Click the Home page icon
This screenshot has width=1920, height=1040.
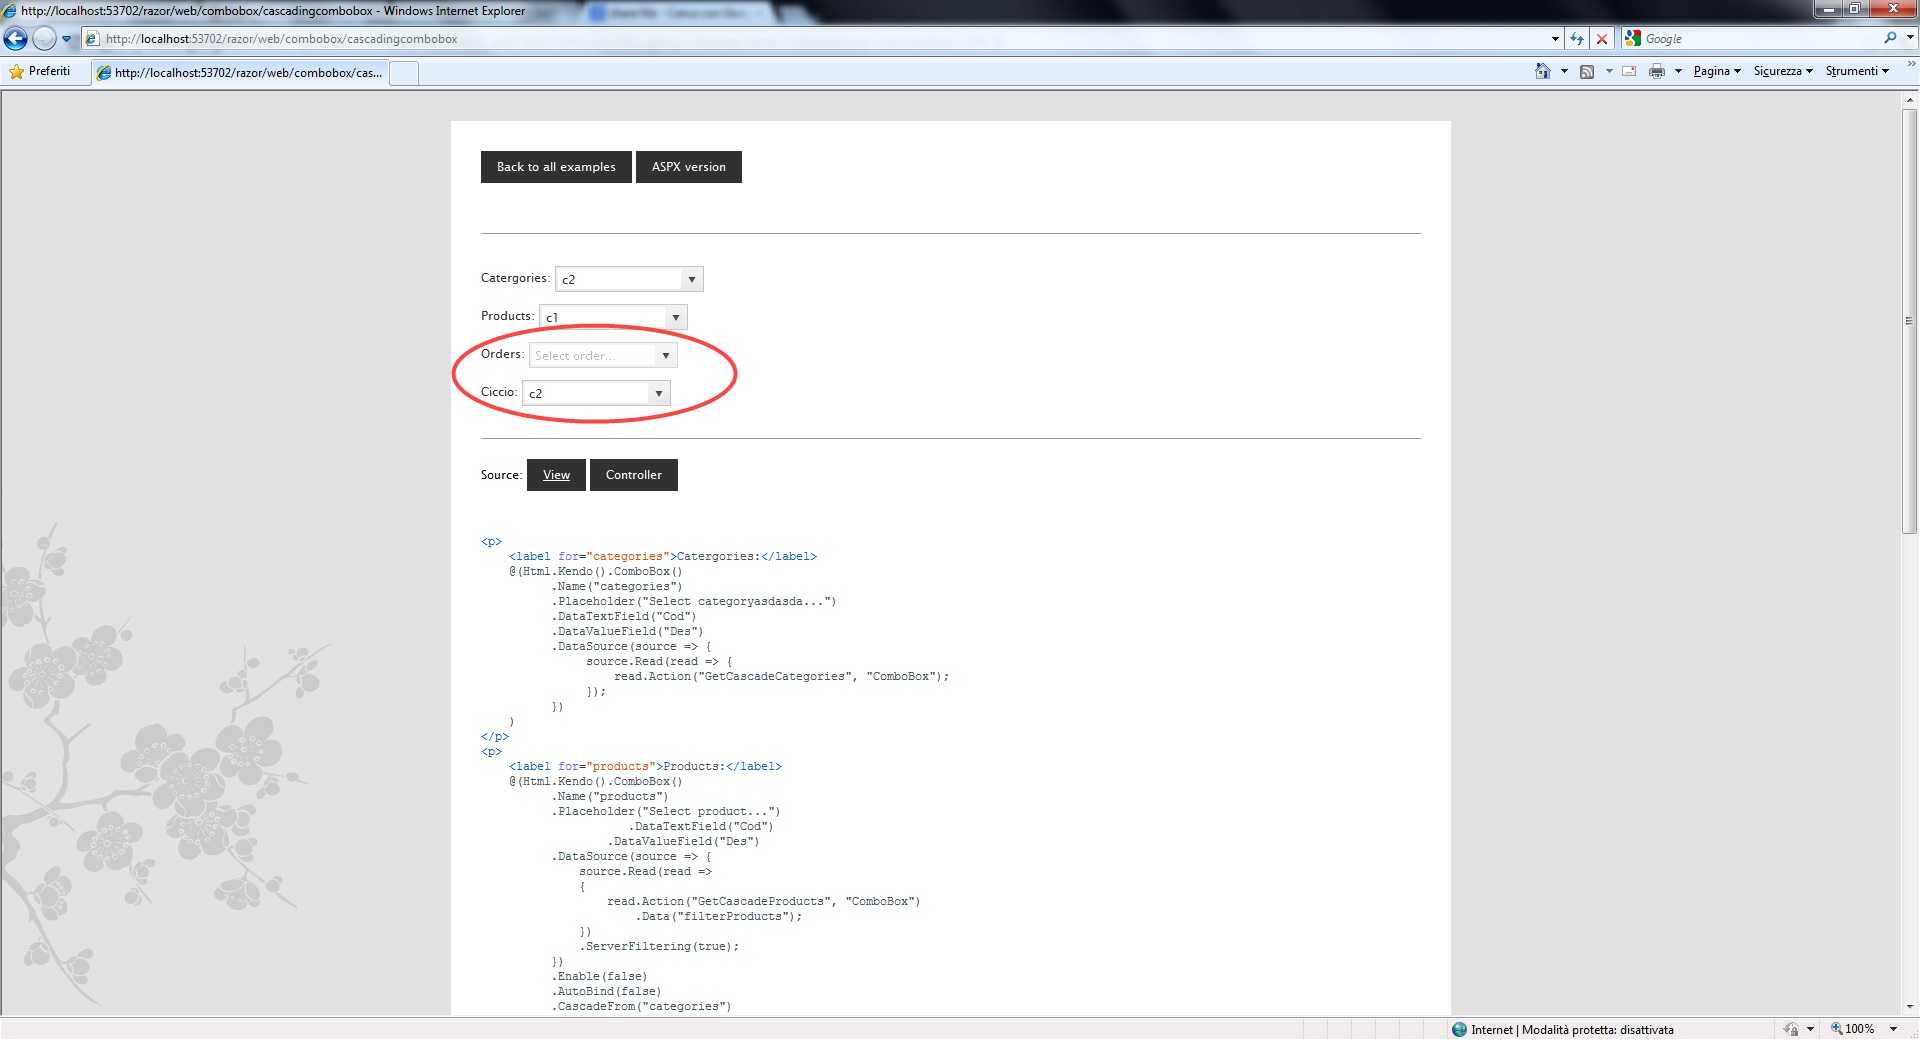1543,71
